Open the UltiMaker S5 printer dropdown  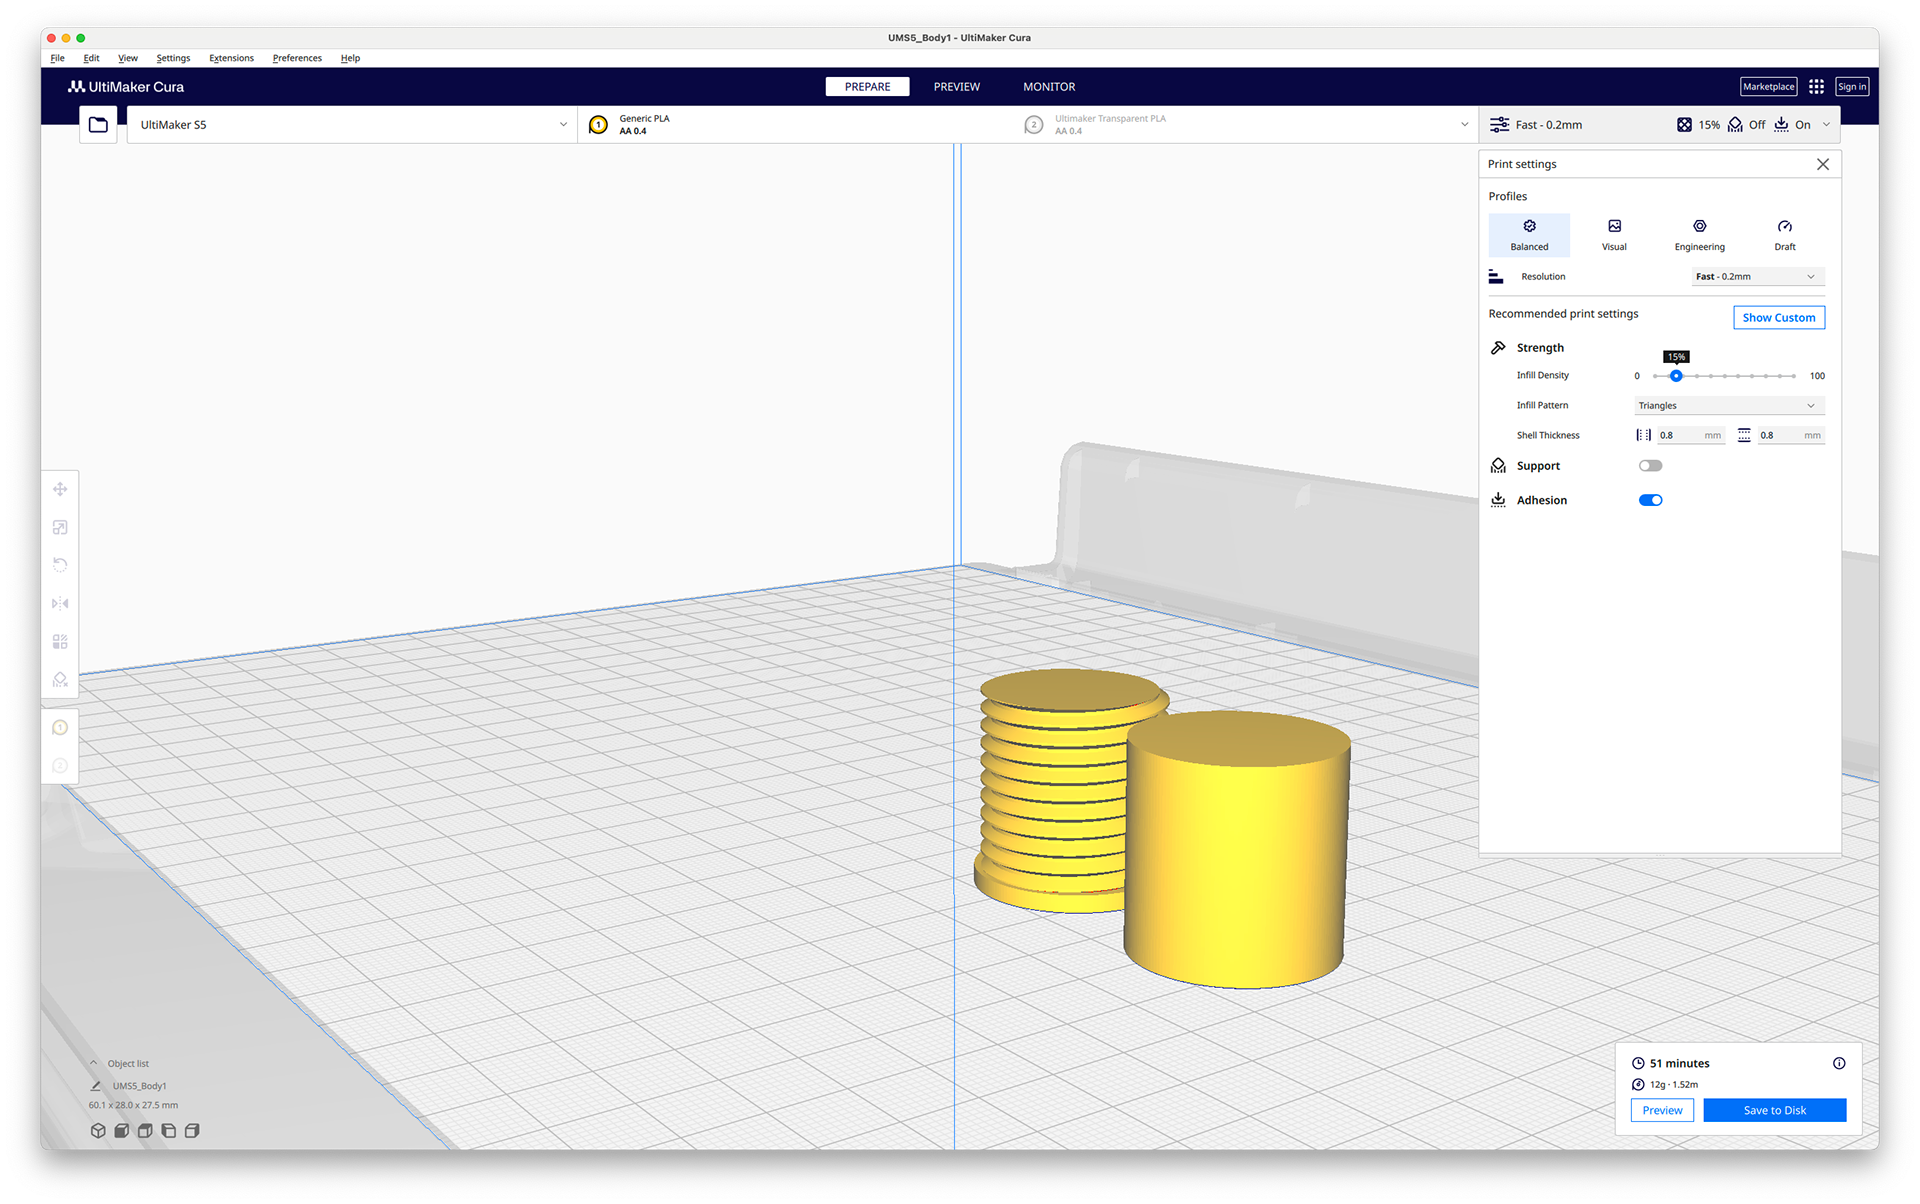[352, 125]
